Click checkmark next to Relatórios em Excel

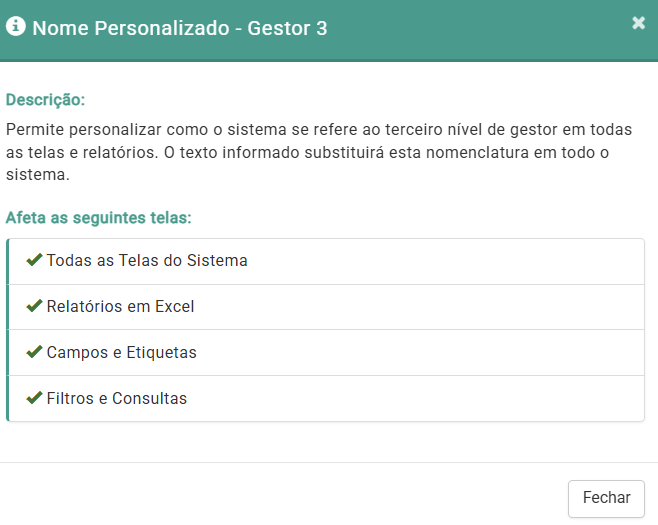pyautogui.click(x=34, y=306)
